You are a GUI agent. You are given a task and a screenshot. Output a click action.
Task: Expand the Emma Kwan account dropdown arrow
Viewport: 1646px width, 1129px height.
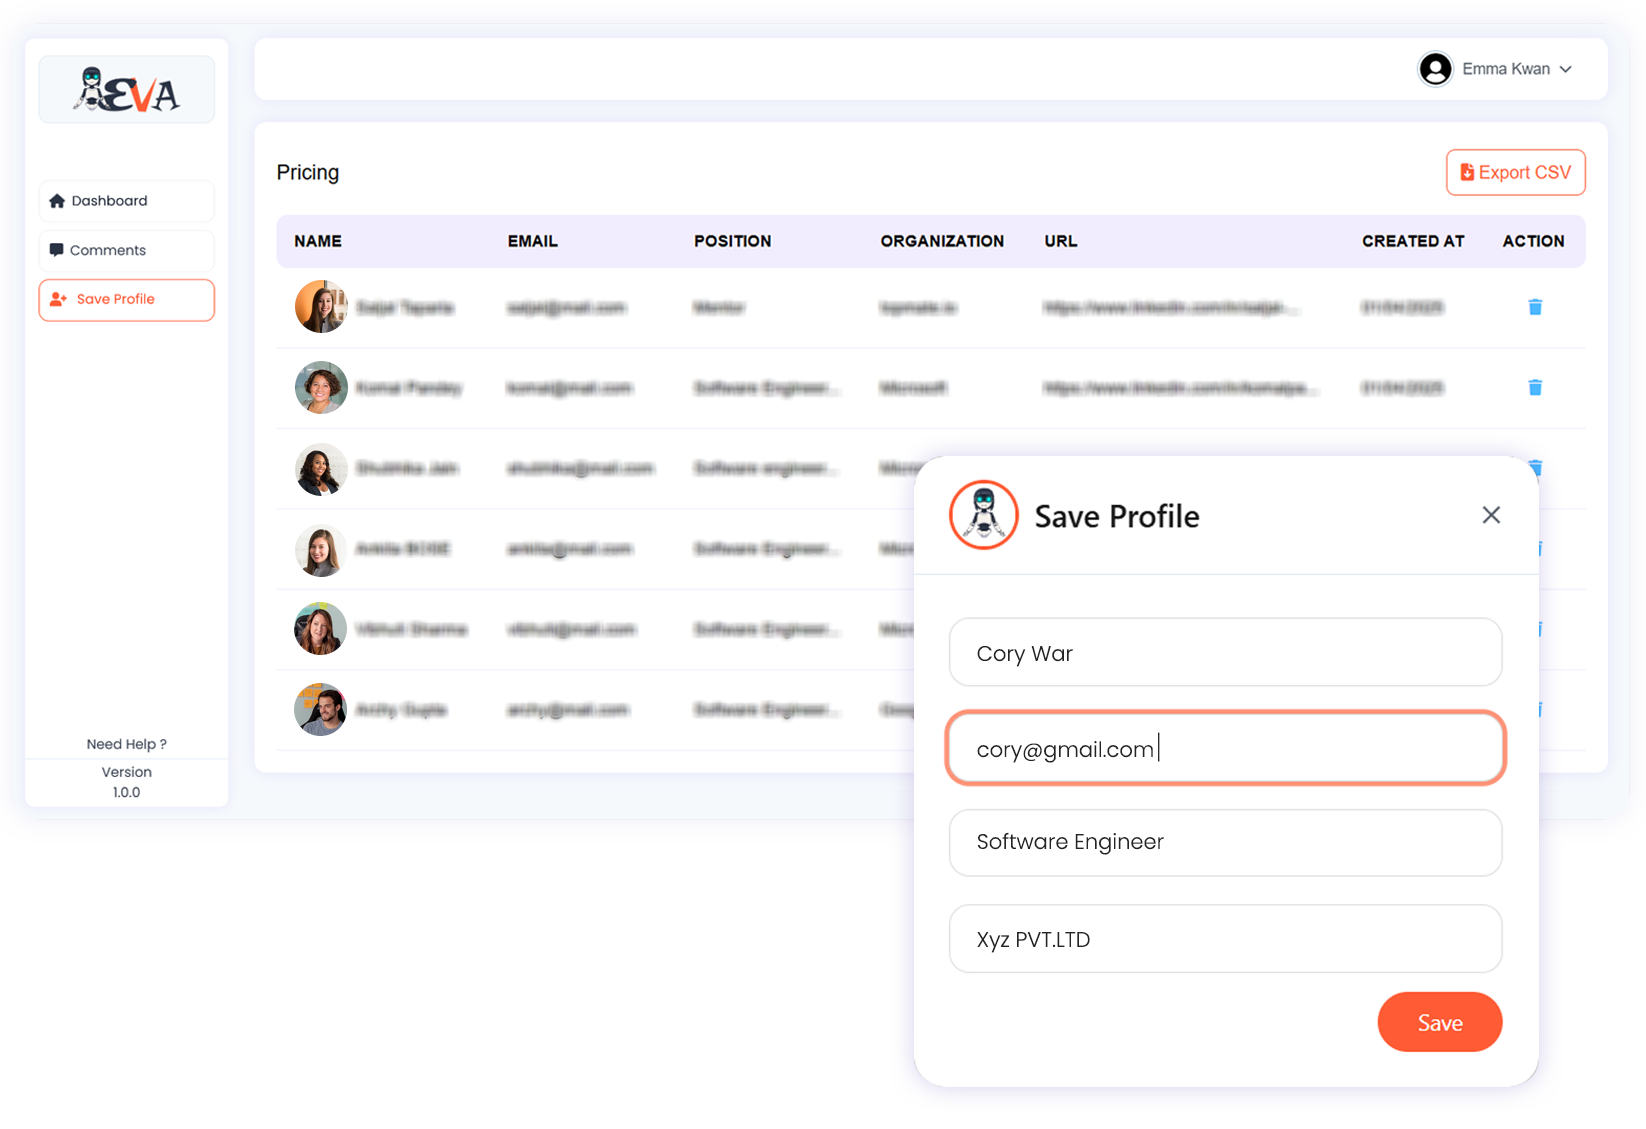pyautogui.click(x=1566, y=69)
